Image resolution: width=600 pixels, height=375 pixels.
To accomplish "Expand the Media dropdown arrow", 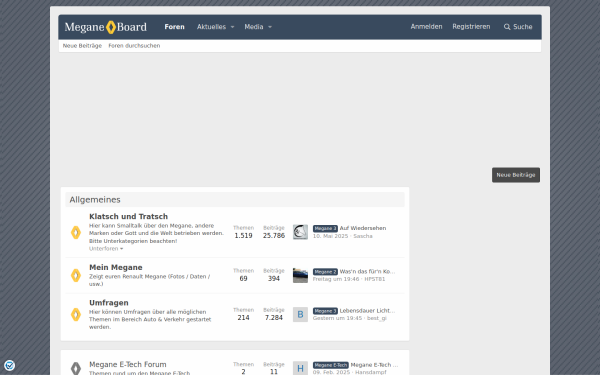I will point(270,27).
